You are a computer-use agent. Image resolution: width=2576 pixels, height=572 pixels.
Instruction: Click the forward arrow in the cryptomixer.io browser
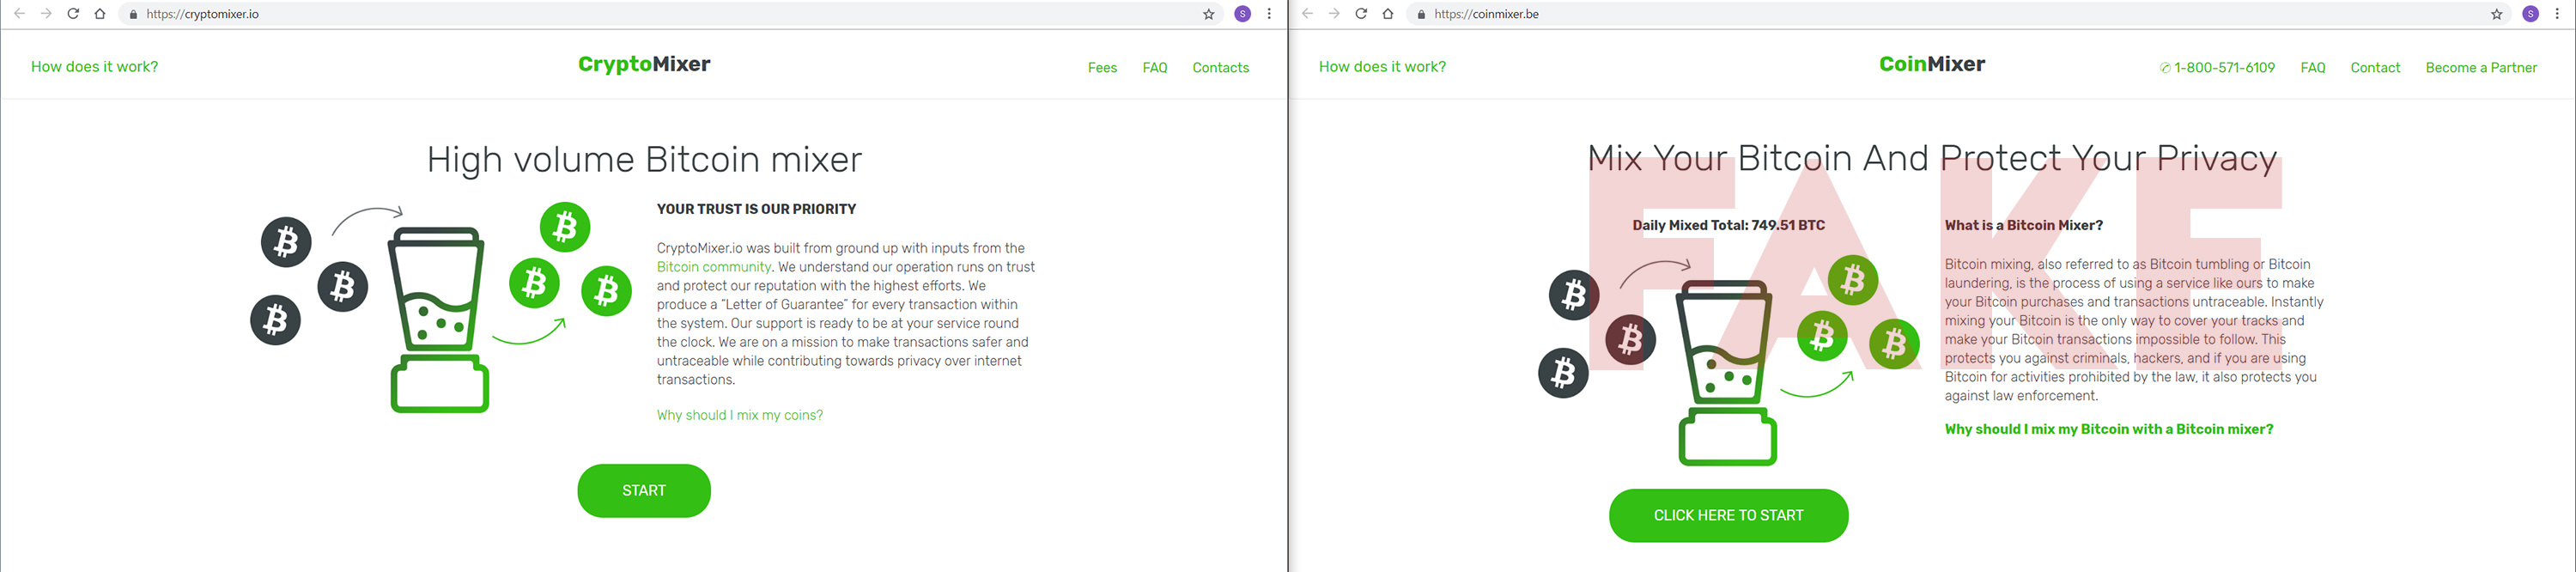[x=46, y=14]
